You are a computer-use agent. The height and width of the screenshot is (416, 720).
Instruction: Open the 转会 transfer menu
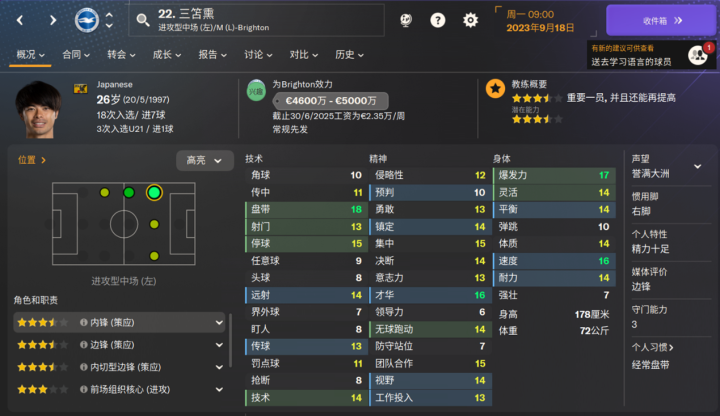(x=120, y=54)
